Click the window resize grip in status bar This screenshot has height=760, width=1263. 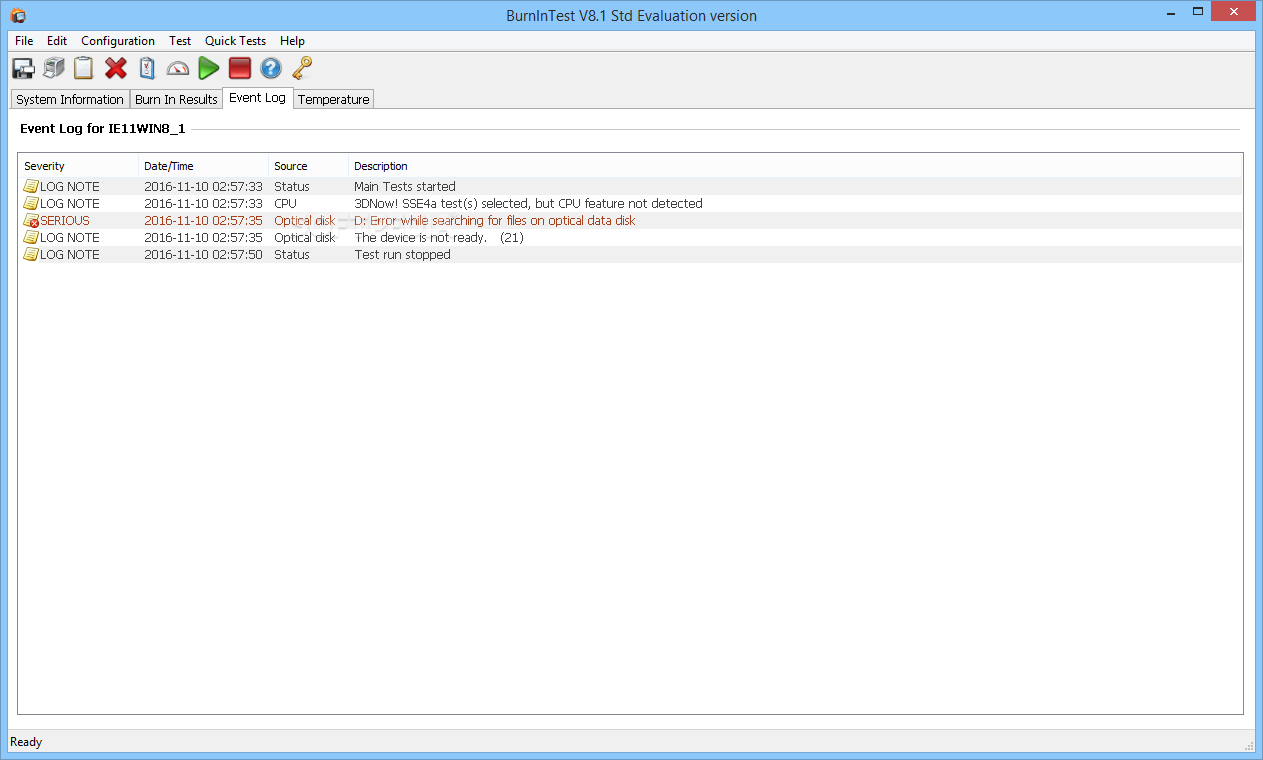coord(1249,745)
